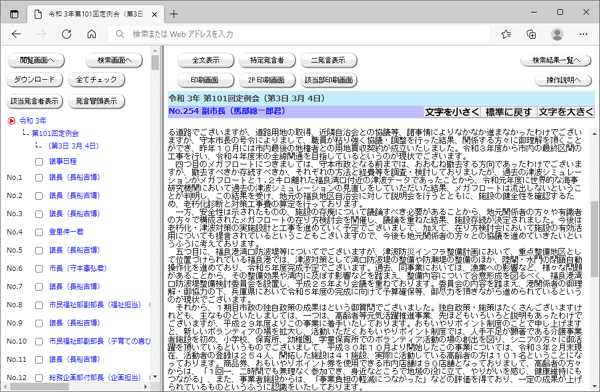Open the 第101回定例会 tree link
Viewport: 600px width, 392px height.
(x=55, y=134)
